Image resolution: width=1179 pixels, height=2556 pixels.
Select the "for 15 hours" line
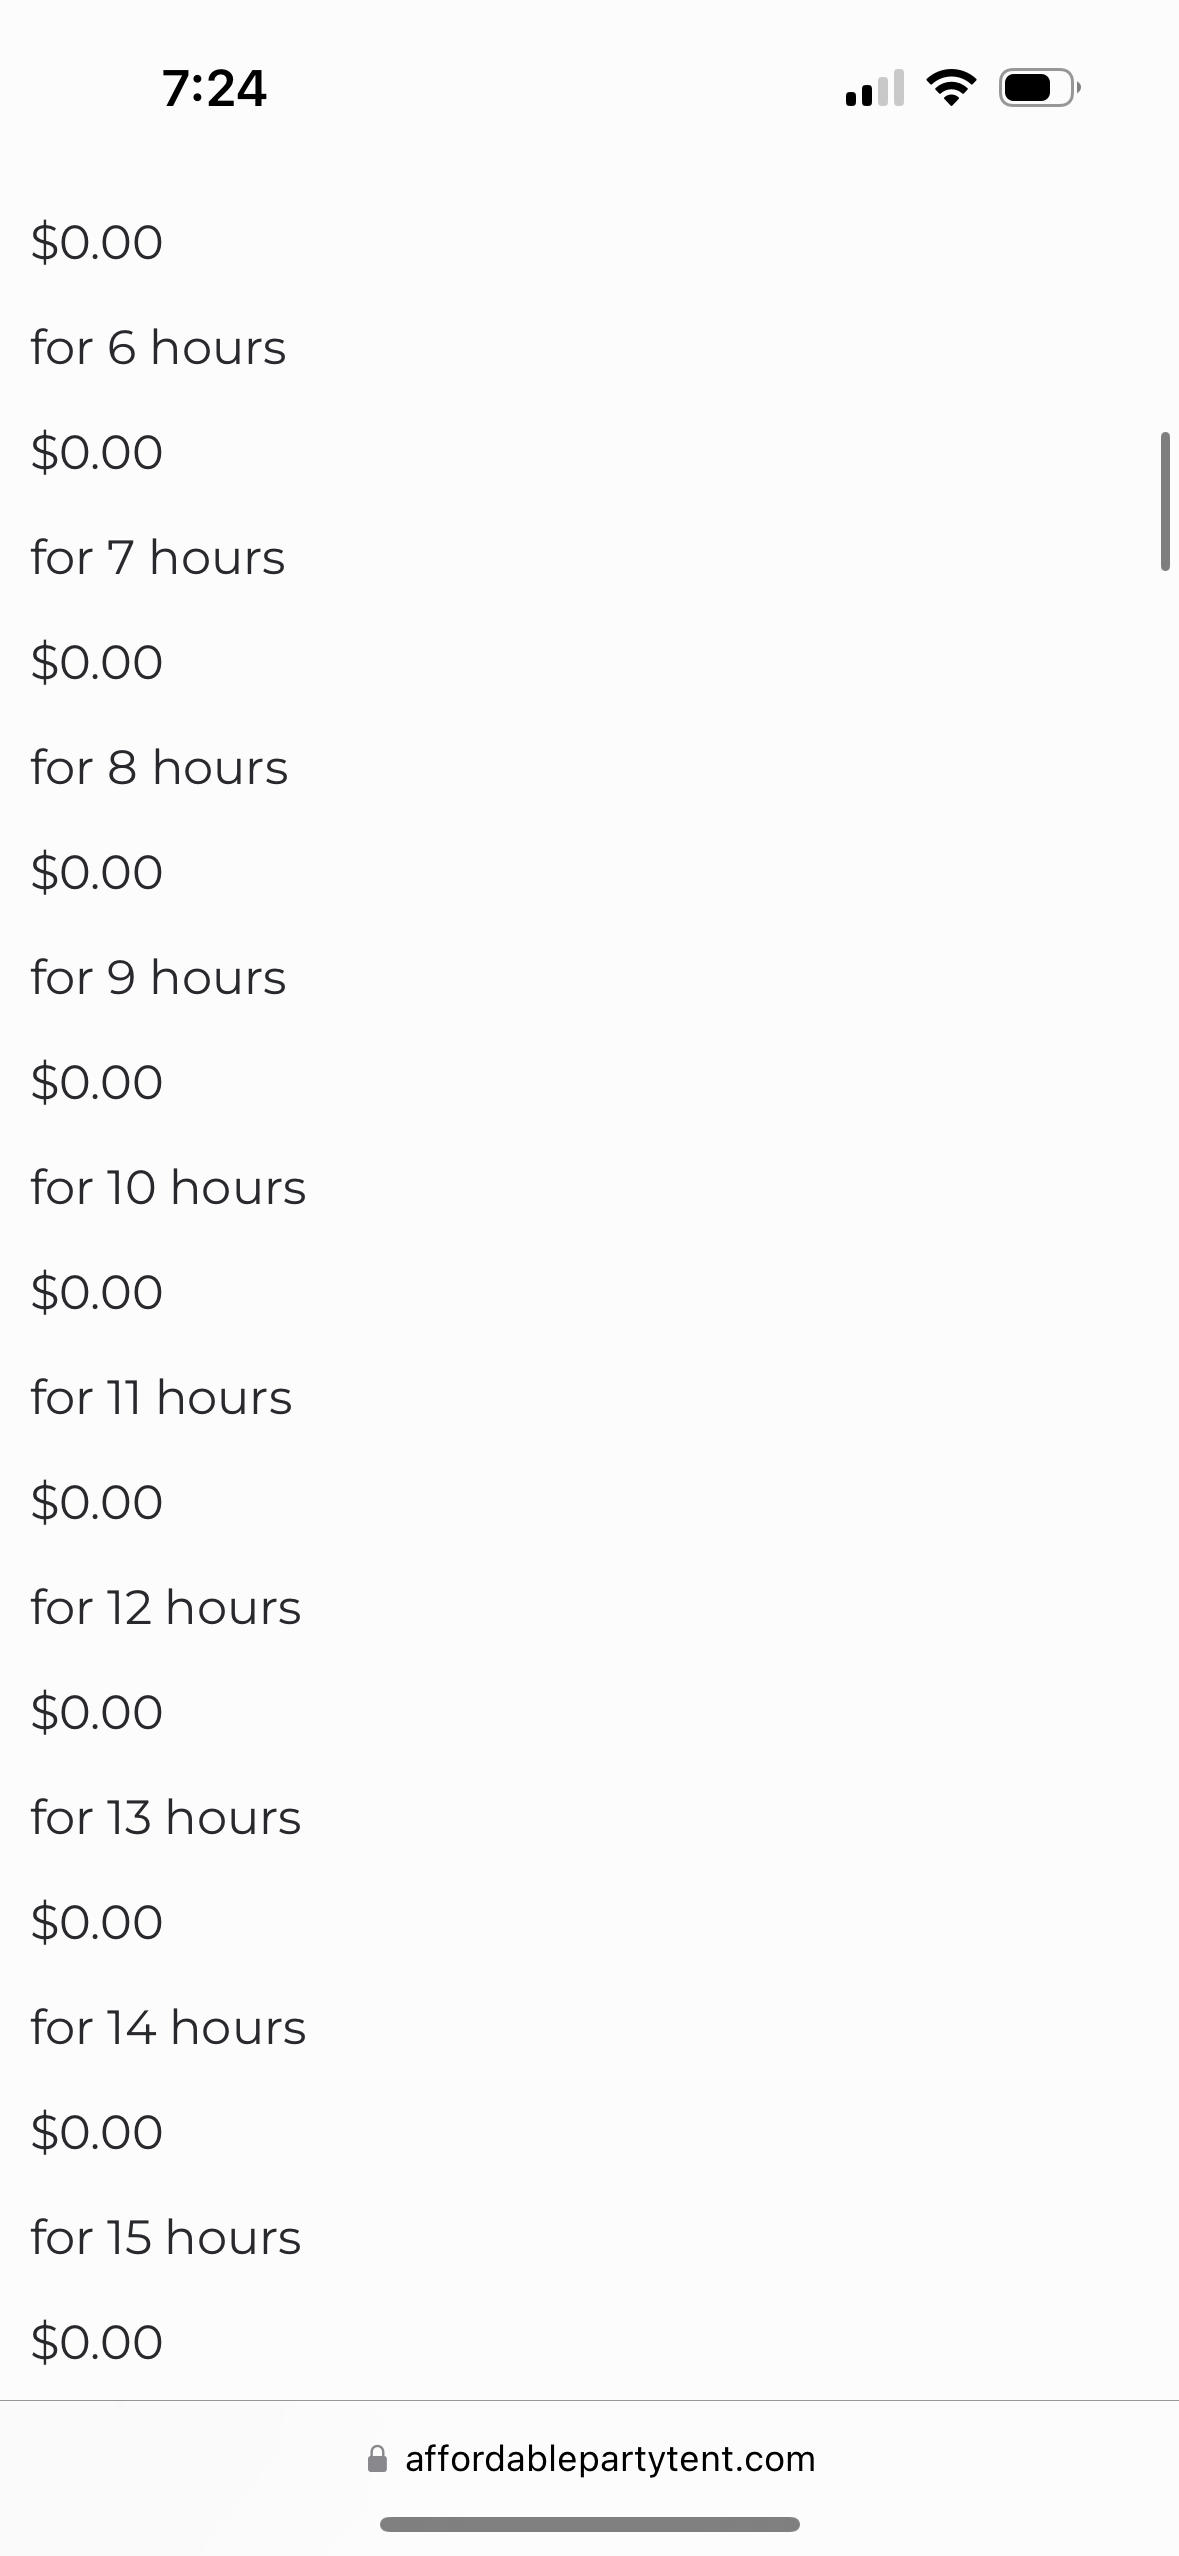(x=166, y=2238)
